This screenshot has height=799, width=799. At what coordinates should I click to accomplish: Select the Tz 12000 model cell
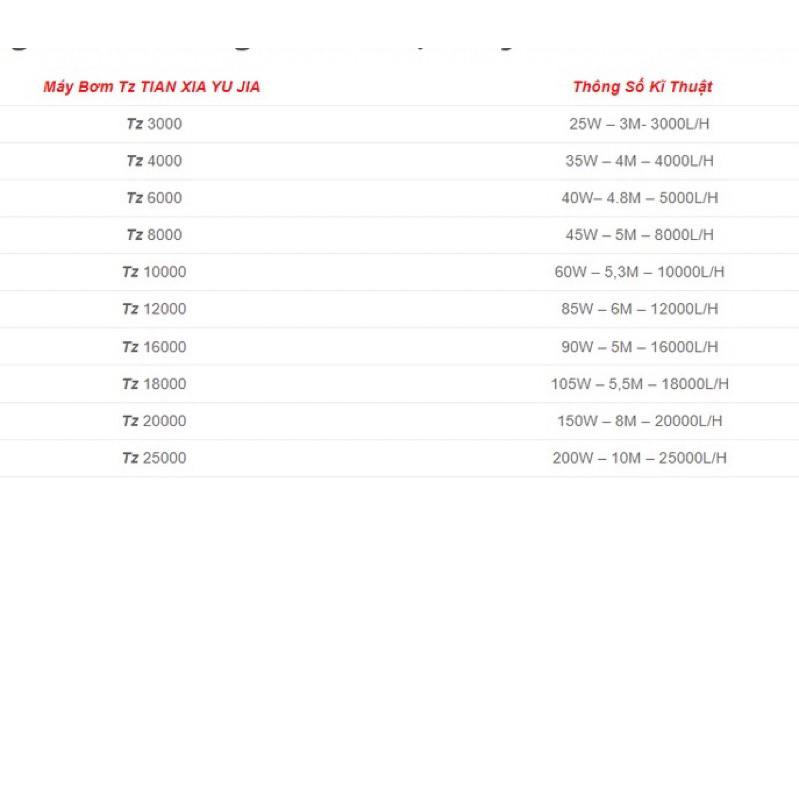click(x=154, y=309)
